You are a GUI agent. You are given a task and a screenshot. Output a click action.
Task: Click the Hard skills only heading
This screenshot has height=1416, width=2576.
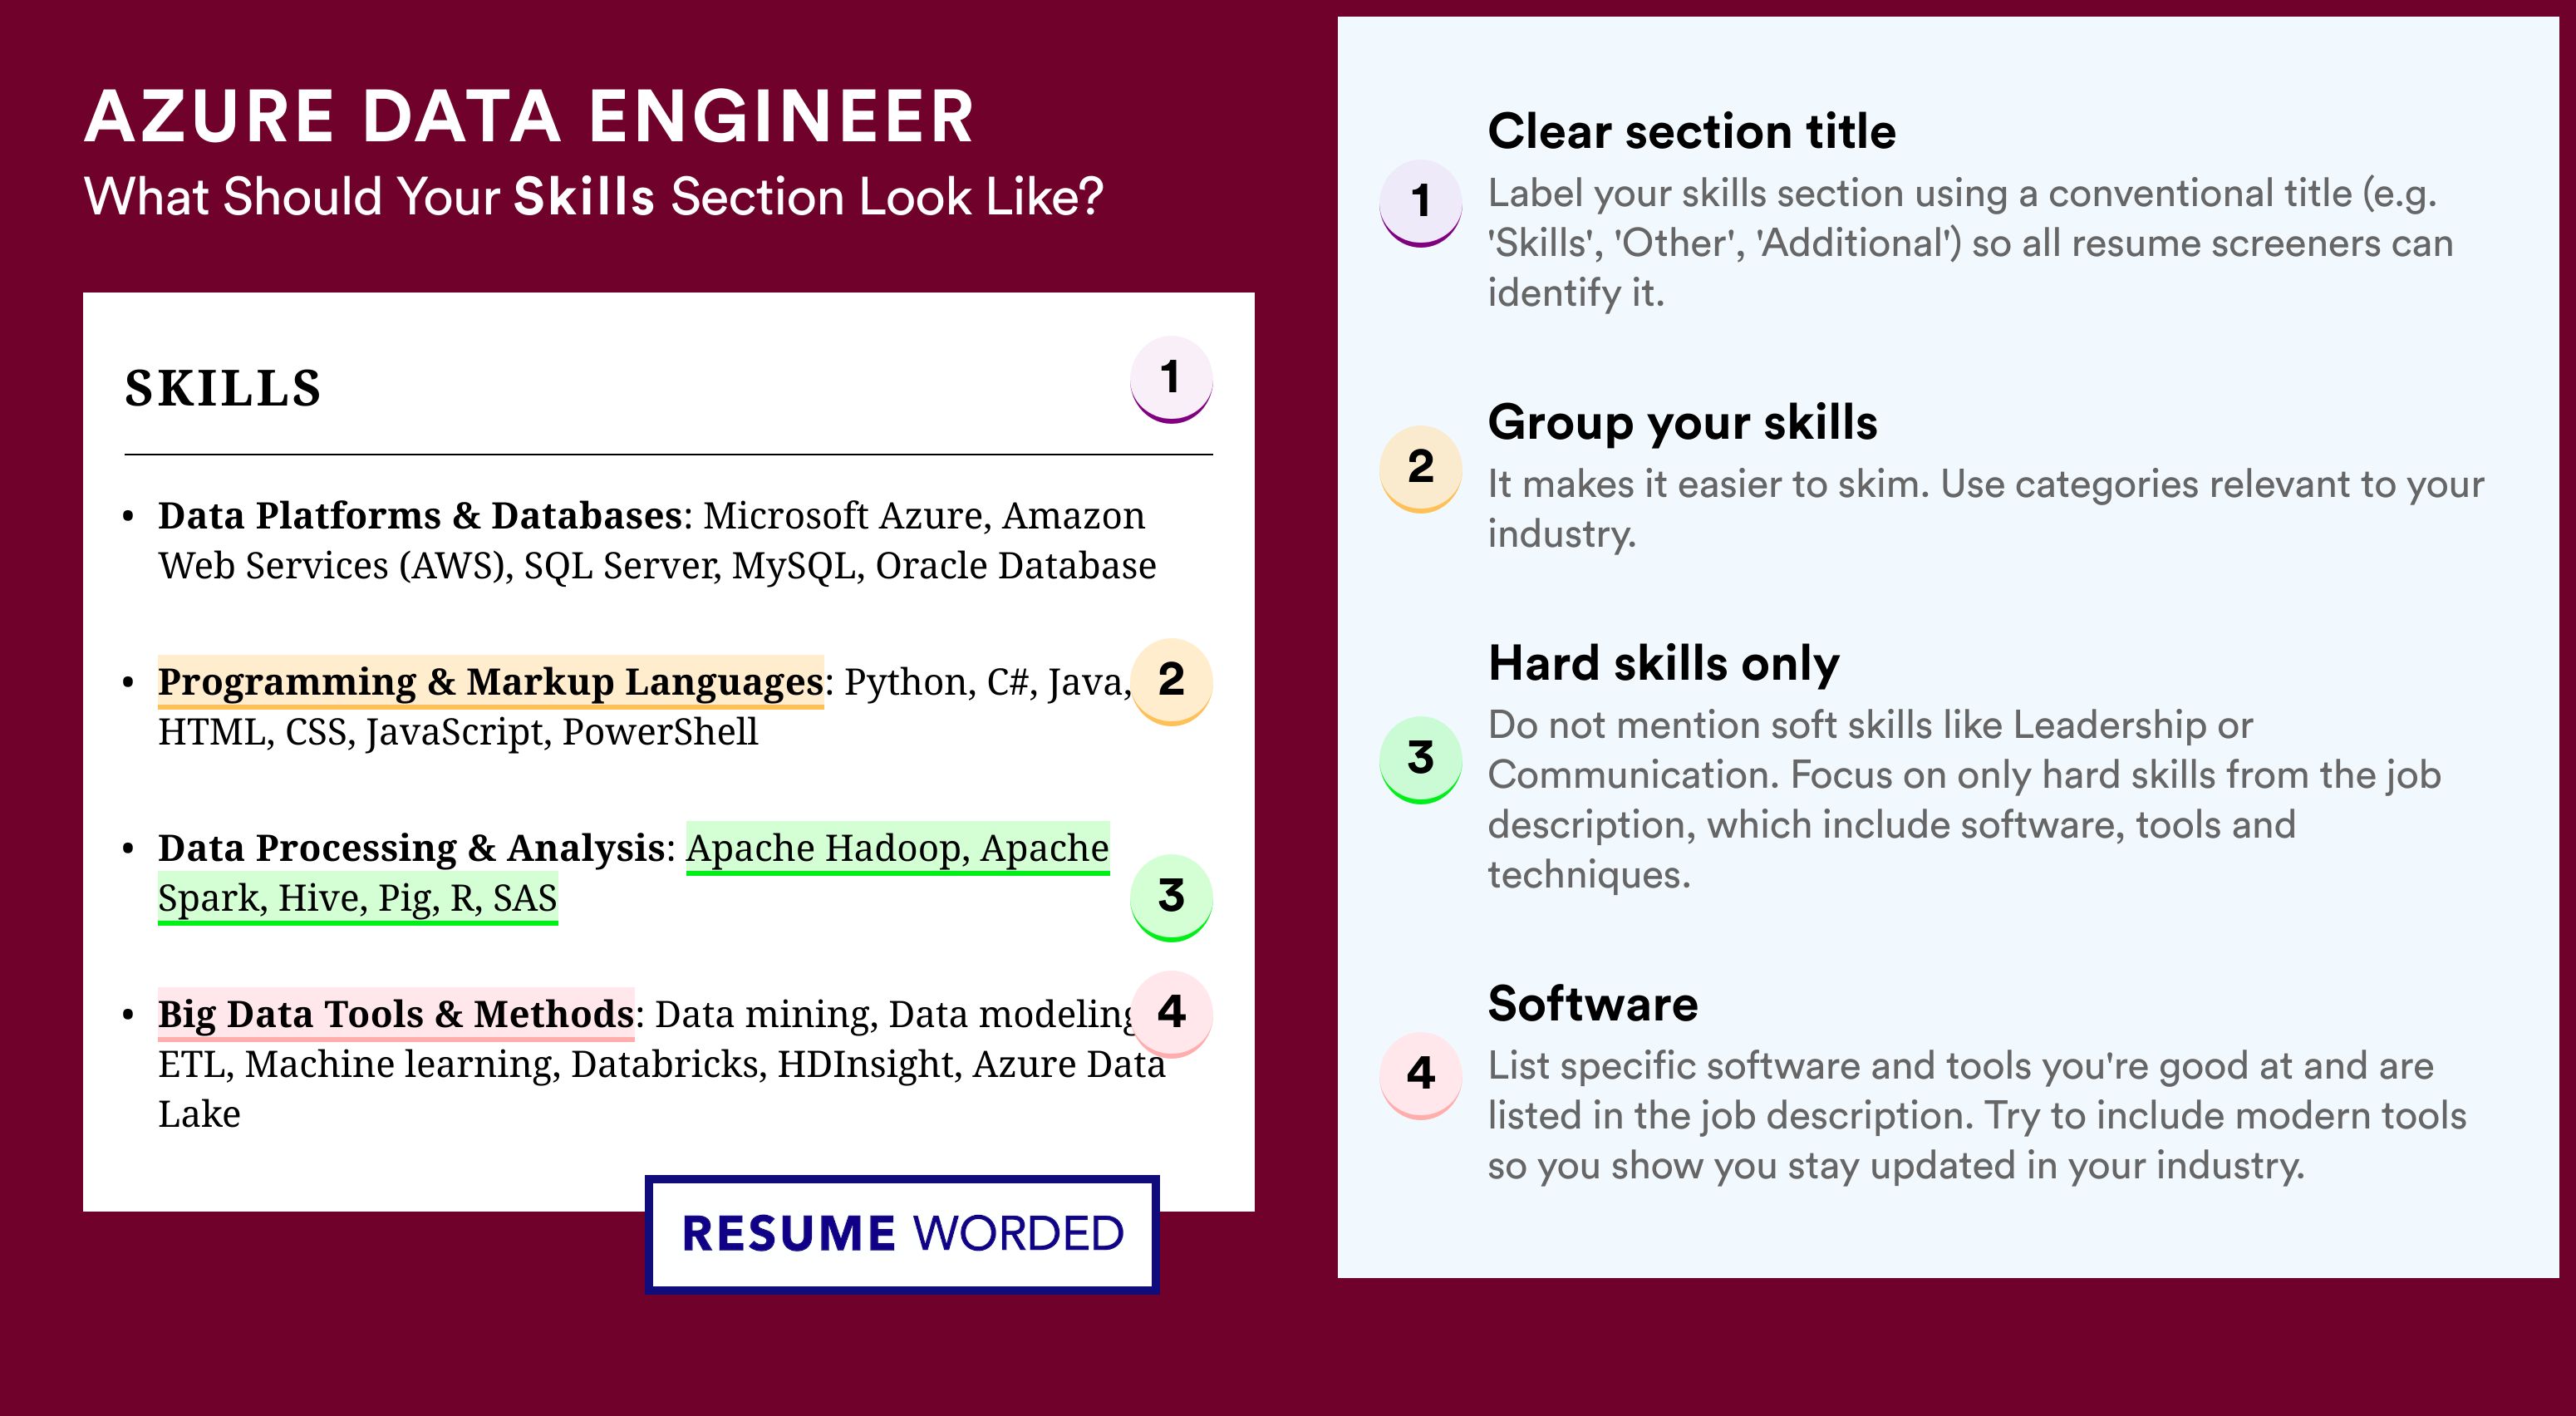[x=1663, y=663]
